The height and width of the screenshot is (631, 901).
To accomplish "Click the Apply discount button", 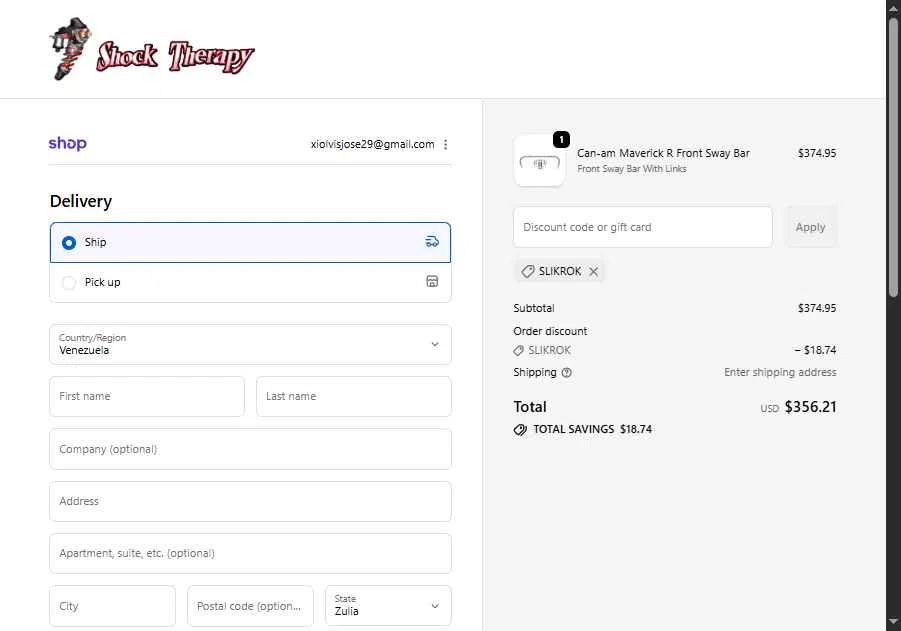I will point(810,227).
